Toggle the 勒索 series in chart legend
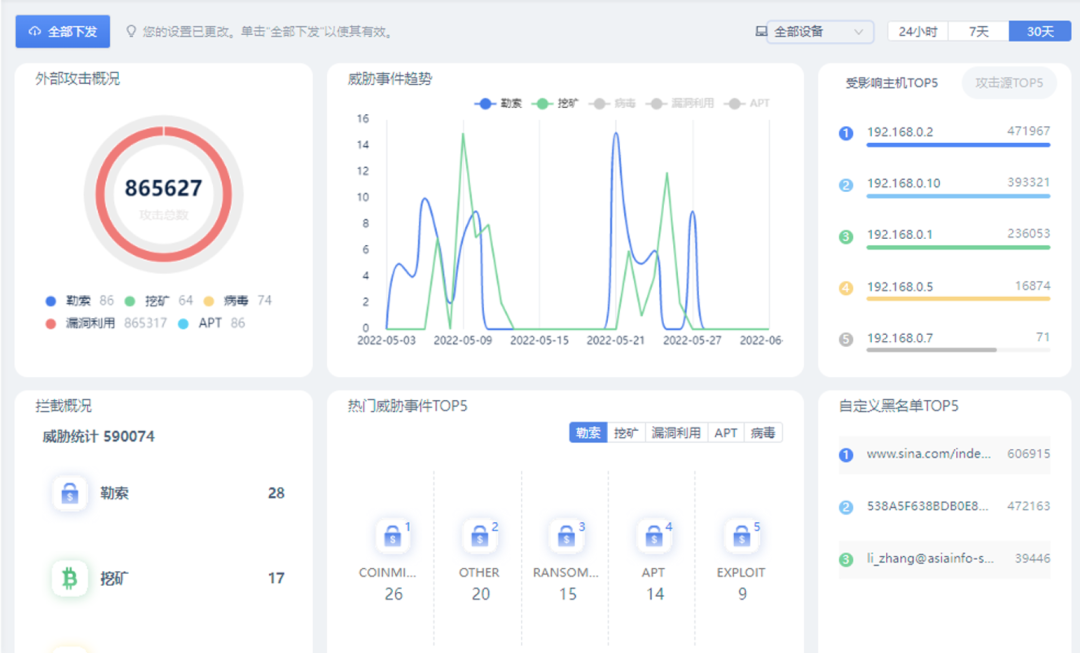Screen dimensions: 1080x653 click(499, 103)
